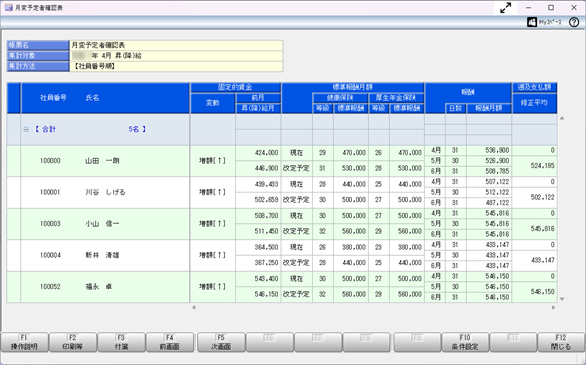Click the value 439,493 for 川谷

coord(266,184)
